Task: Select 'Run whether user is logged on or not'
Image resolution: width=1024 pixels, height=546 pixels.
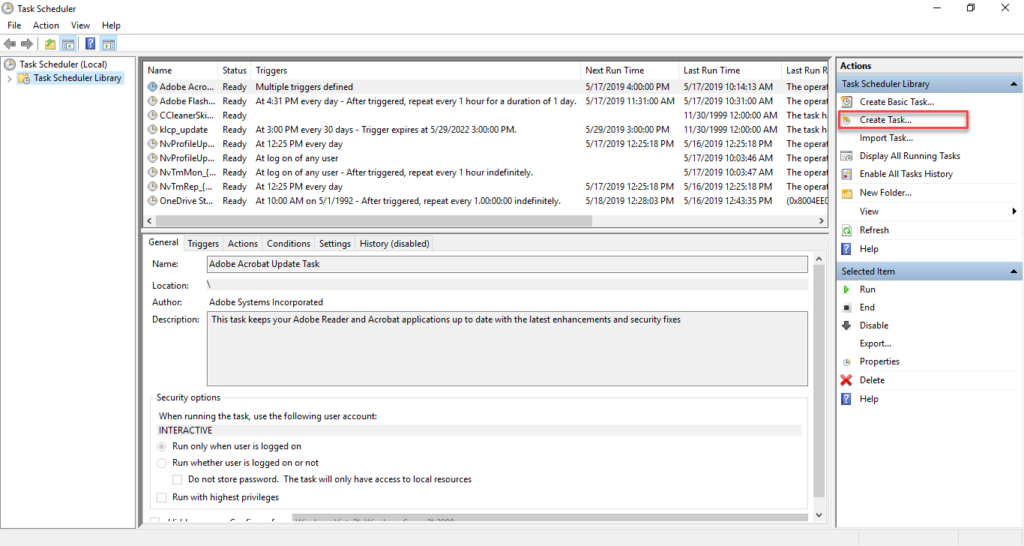Action: click(162, 463)
